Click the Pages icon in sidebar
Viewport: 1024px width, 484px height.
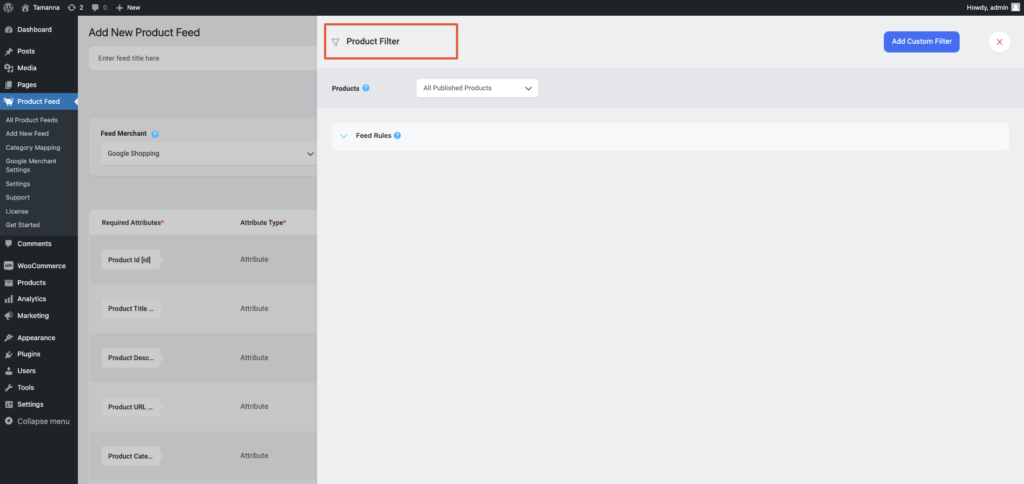tap(8, 85)
